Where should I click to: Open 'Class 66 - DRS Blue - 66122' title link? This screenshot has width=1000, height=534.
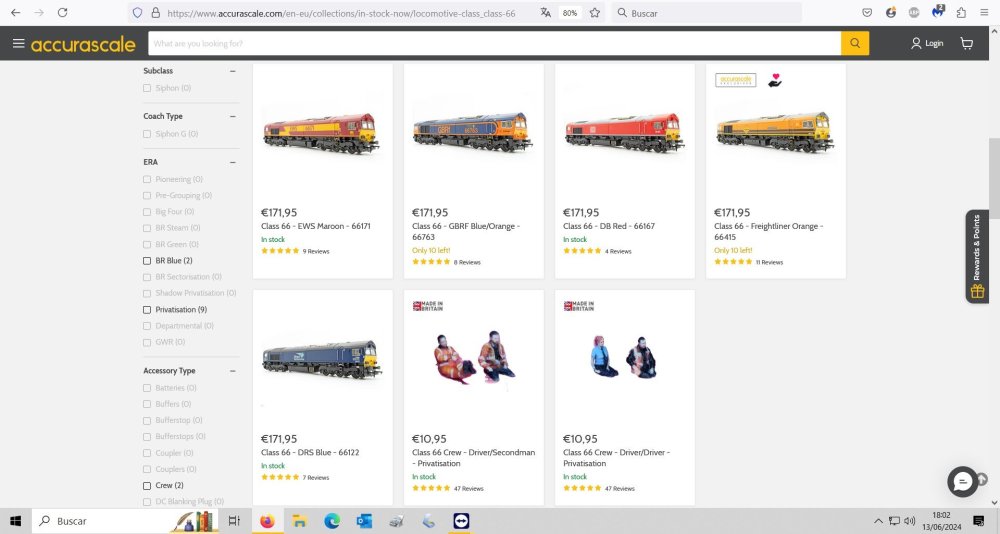click(310, 452)
